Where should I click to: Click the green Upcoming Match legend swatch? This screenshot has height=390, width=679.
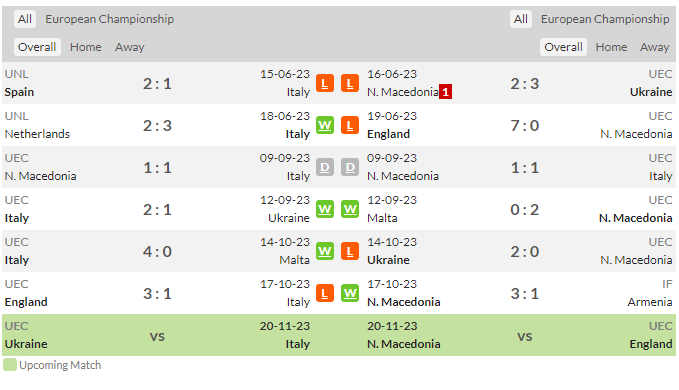pos(10,365)
